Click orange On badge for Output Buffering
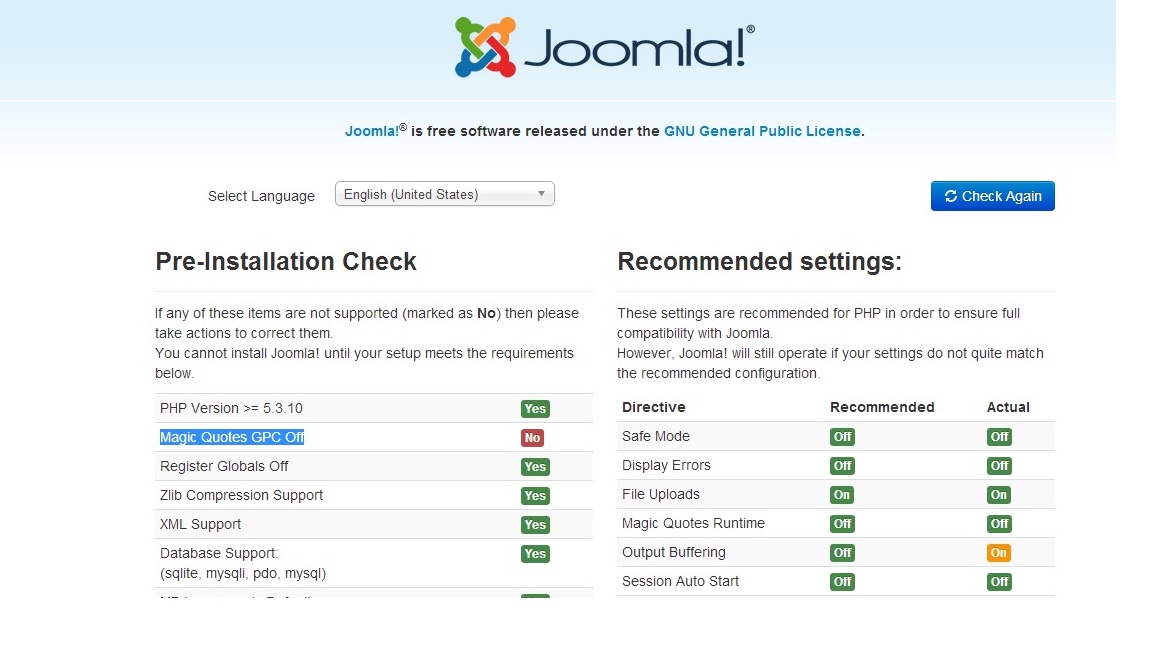The height and width of the screenshot is (648, 1152). point(998,552)
